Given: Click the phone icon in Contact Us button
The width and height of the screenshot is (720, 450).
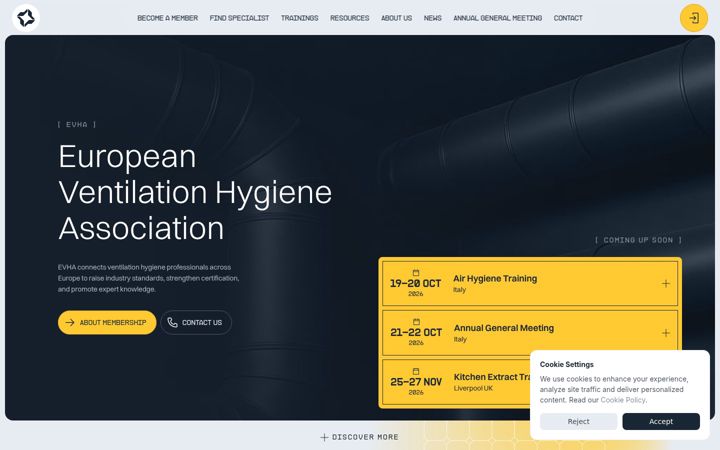Looking at the screenshot, I should tap(172, 322).
